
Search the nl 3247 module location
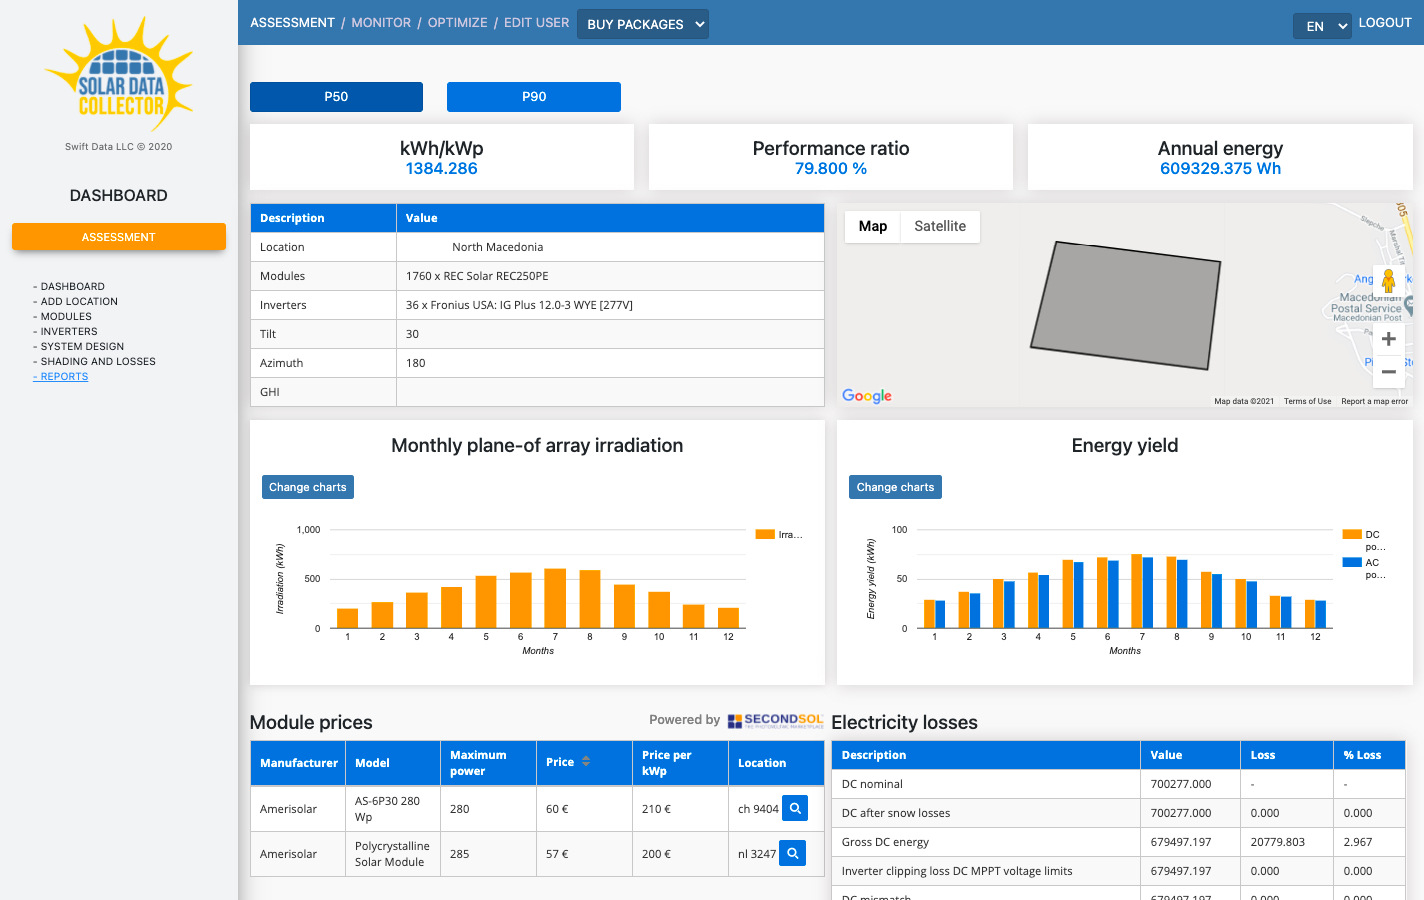[794, 853]
